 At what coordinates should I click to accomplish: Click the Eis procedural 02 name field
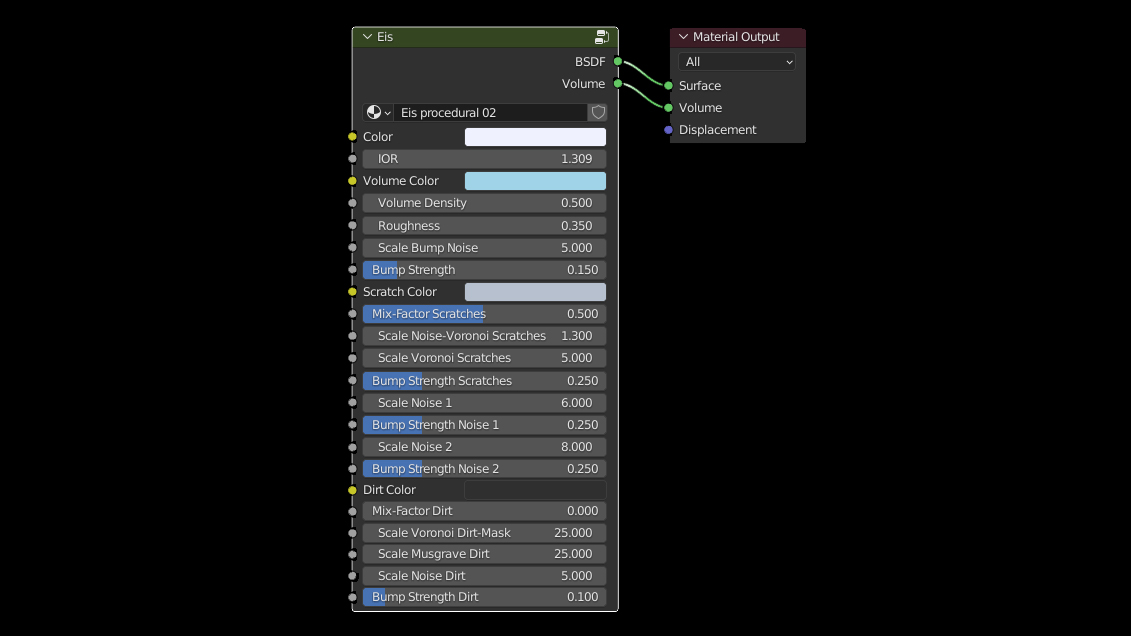coord(490,113)
